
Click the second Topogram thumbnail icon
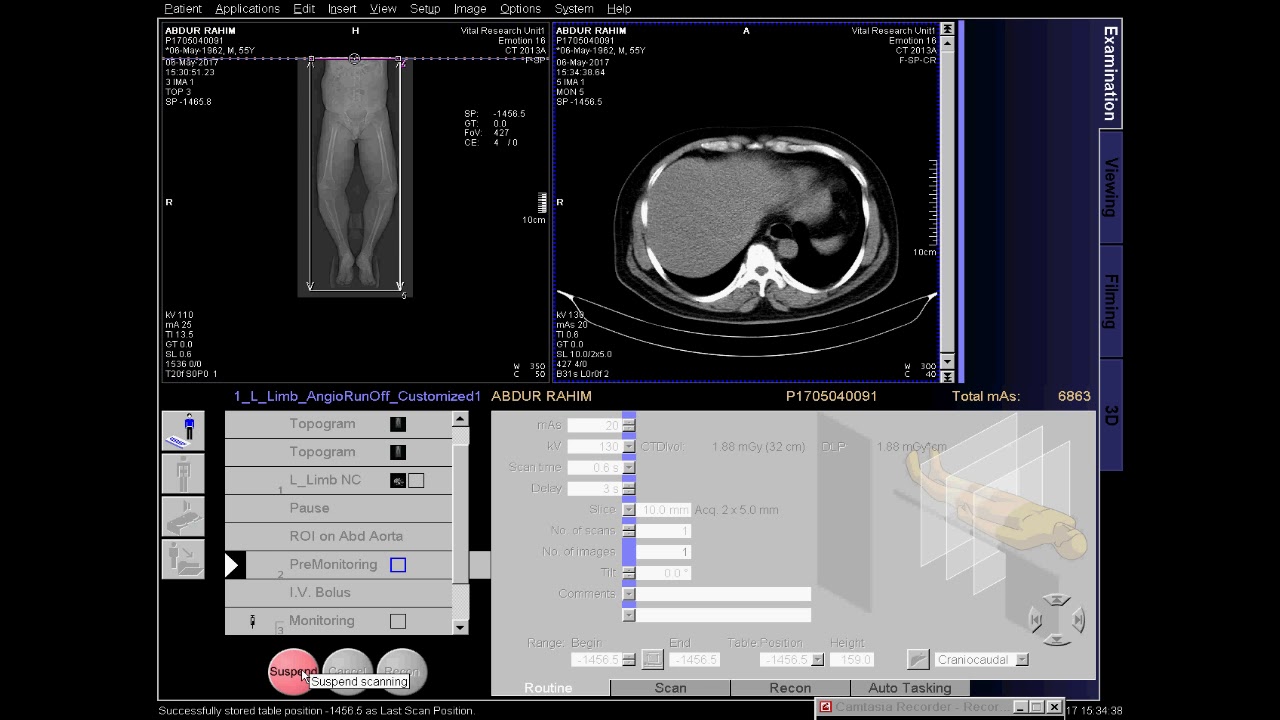398,452
